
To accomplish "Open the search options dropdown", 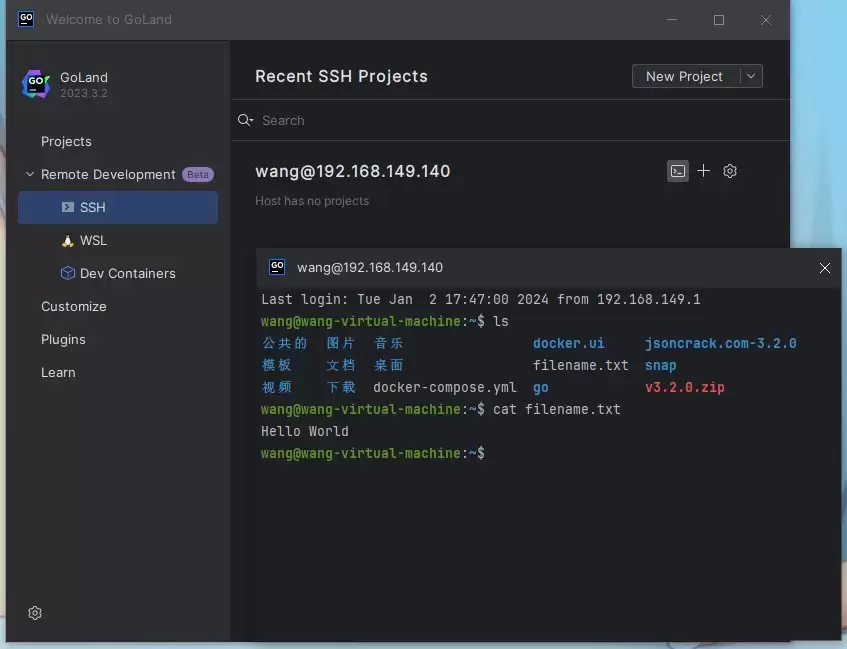I will [252, 121].
